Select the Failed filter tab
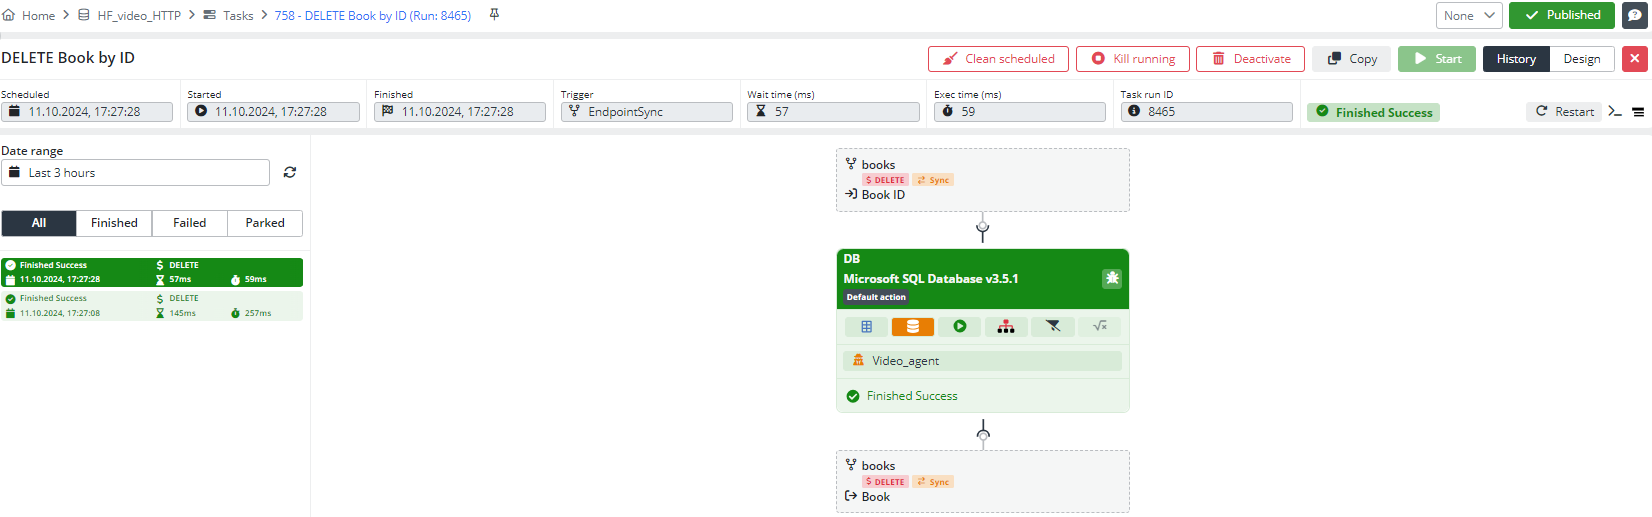Image resolution: width=1652 pixels, height=517 pixels. coord(189,223)
